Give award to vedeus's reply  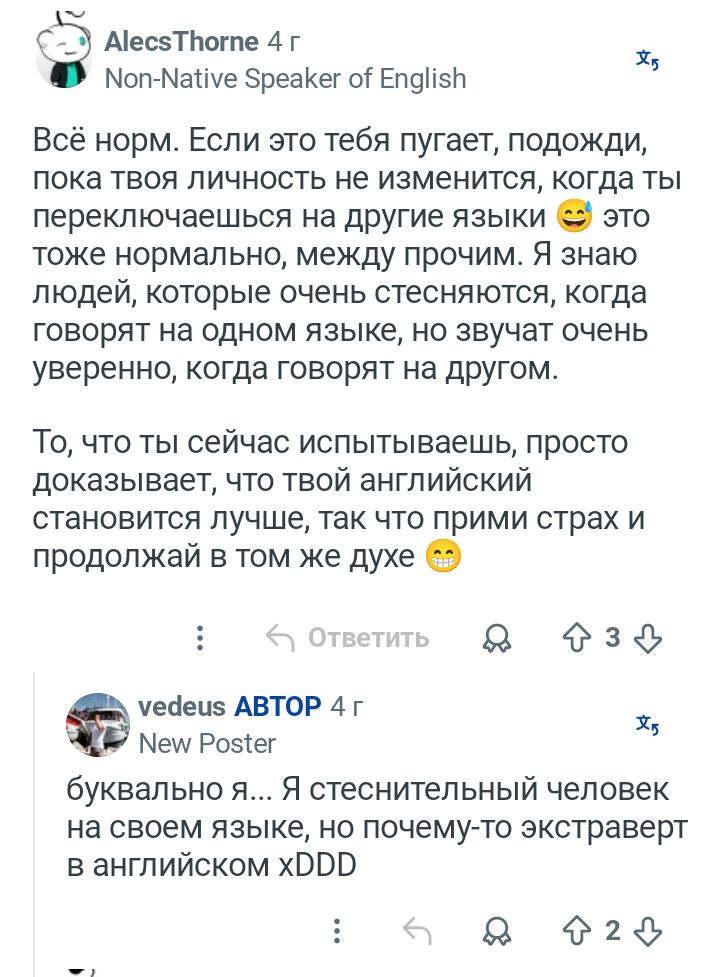496,931
